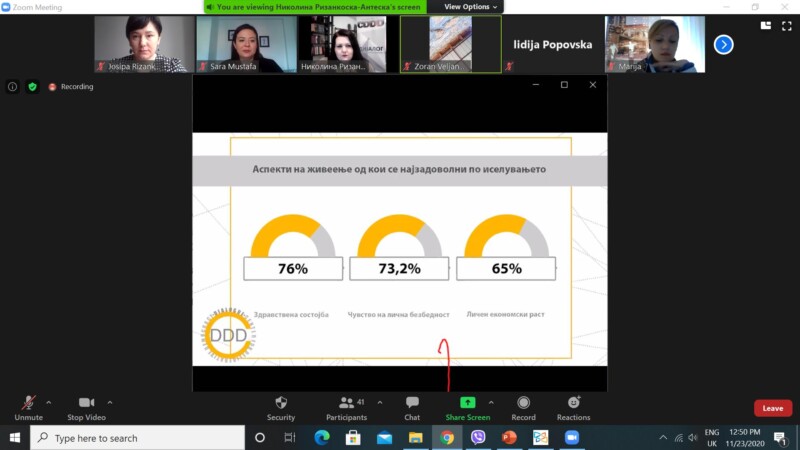The width and height of the screenshot is (800, 450).
Task: Click the green Share Screen icon
Action: [x=467, y=402]
